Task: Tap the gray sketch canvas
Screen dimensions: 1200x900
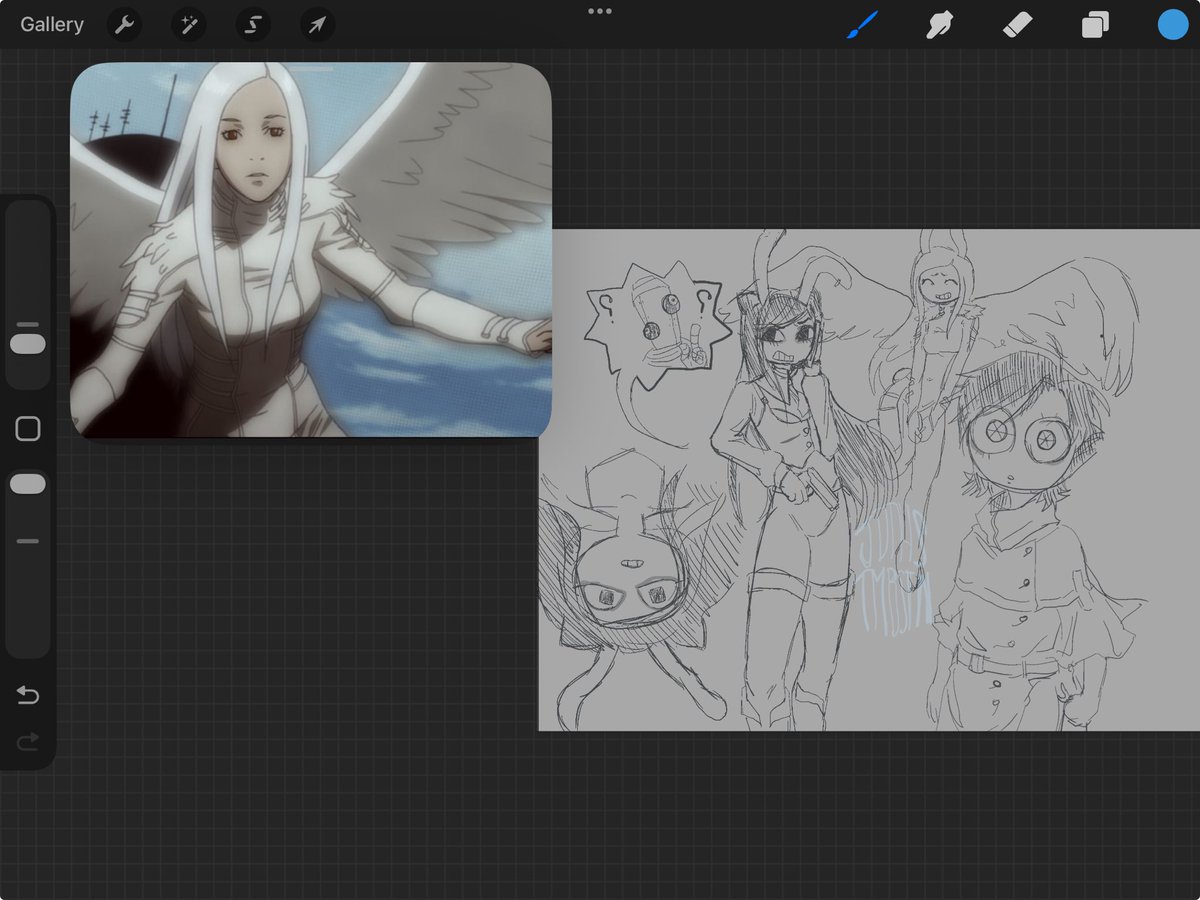Action: pyautogui.click(x=869, y=480)
